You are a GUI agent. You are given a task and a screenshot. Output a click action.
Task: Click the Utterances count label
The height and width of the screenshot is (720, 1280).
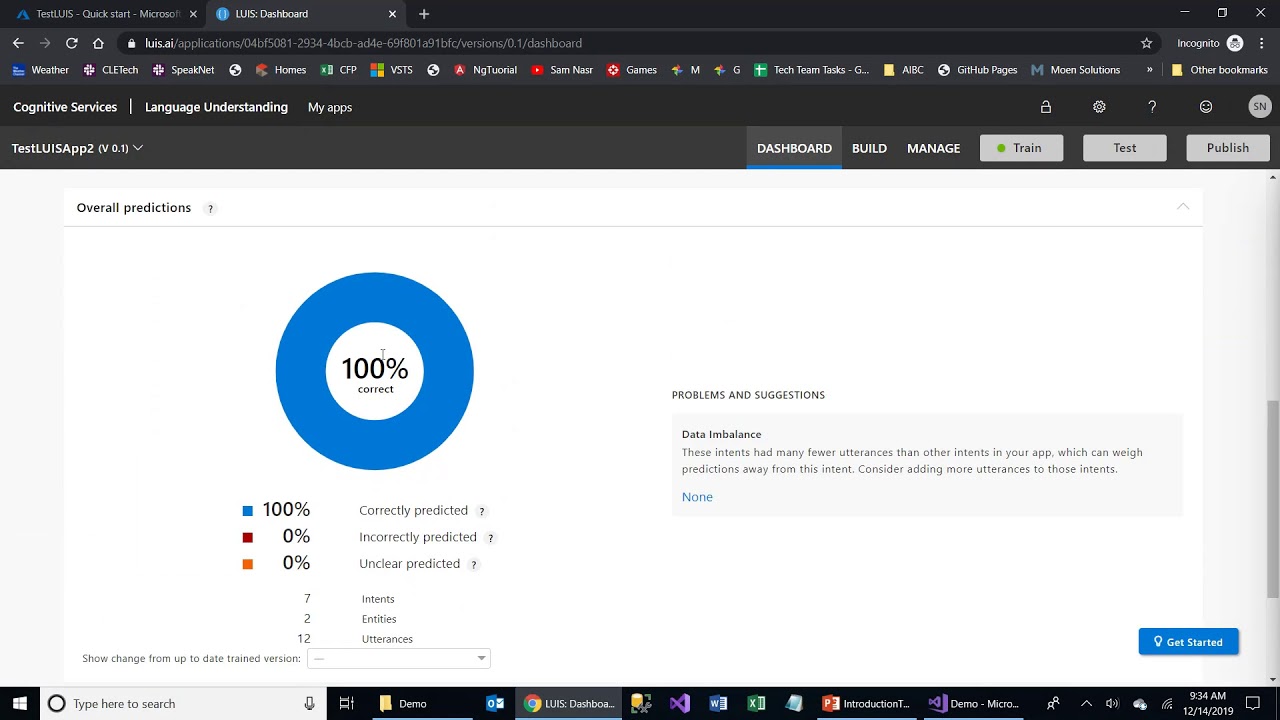(x=387, y=639)
